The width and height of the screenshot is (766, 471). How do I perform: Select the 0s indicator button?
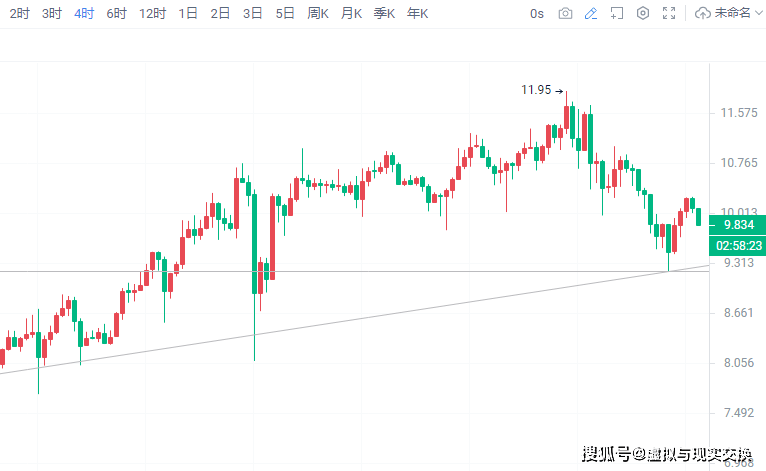[537, 14]
